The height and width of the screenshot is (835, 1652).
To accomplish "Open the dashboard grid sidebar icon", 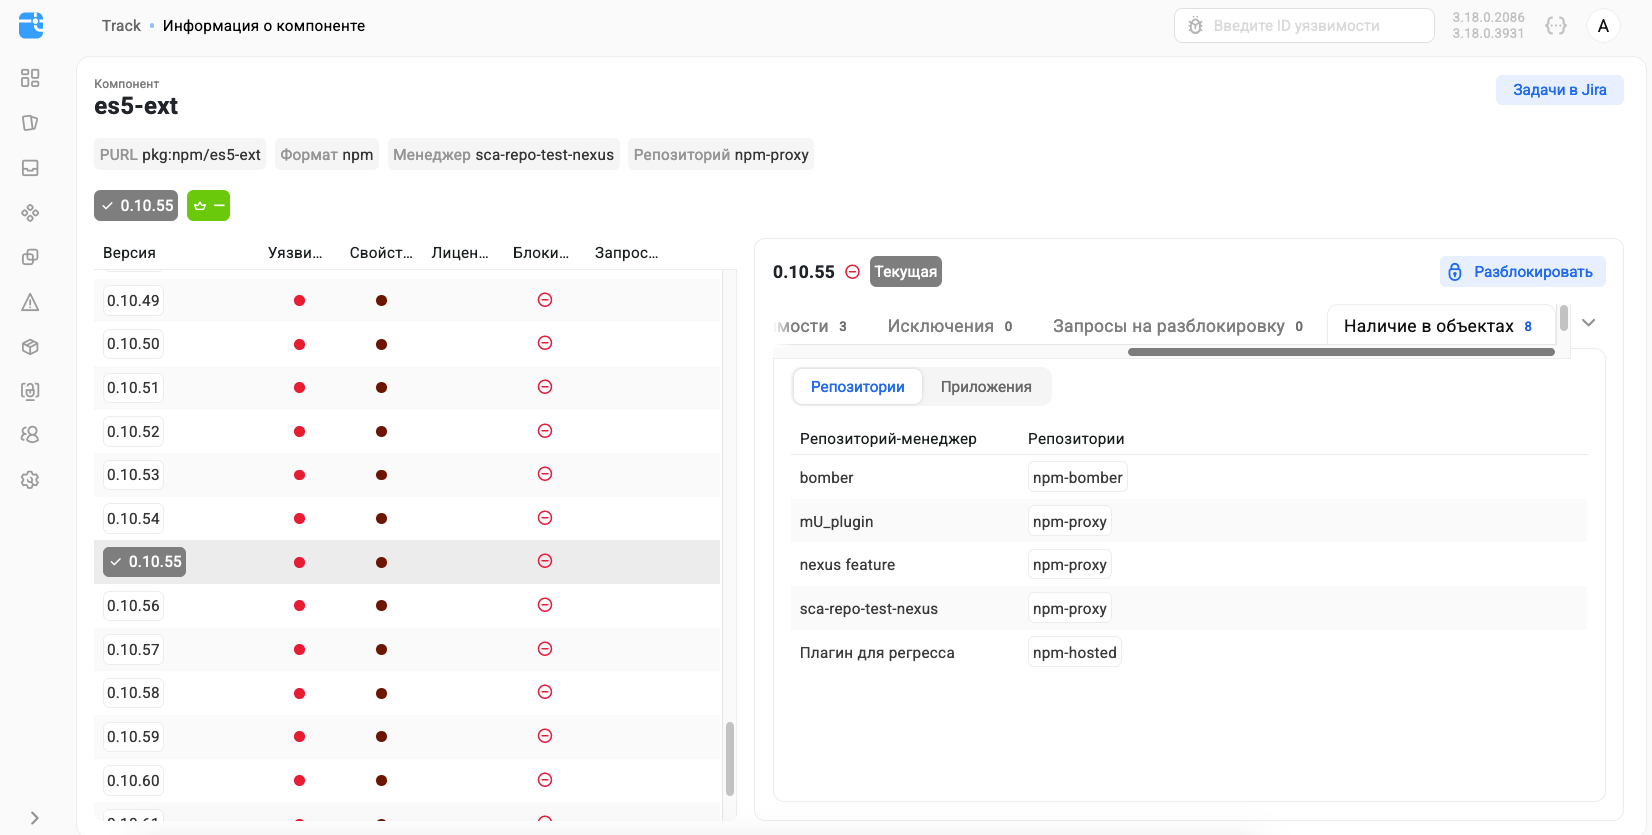I will click(30, 78).
